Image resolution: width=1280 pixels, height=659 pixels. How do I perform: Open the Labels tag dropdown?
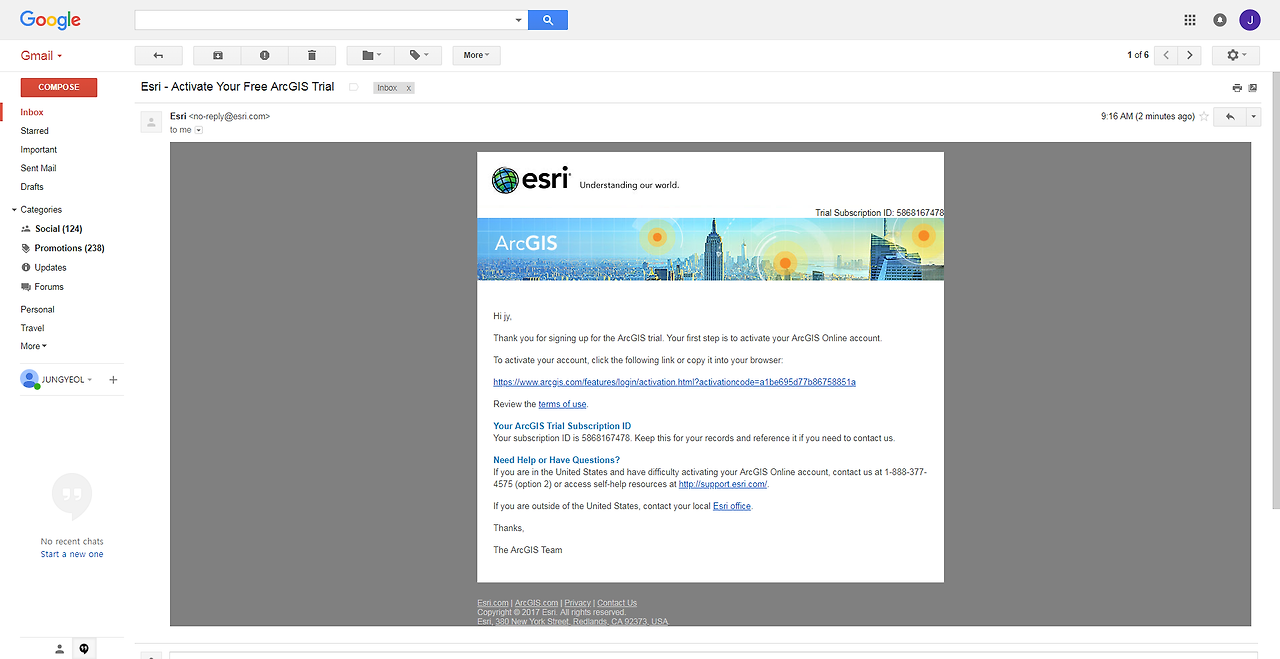[417, 55]
